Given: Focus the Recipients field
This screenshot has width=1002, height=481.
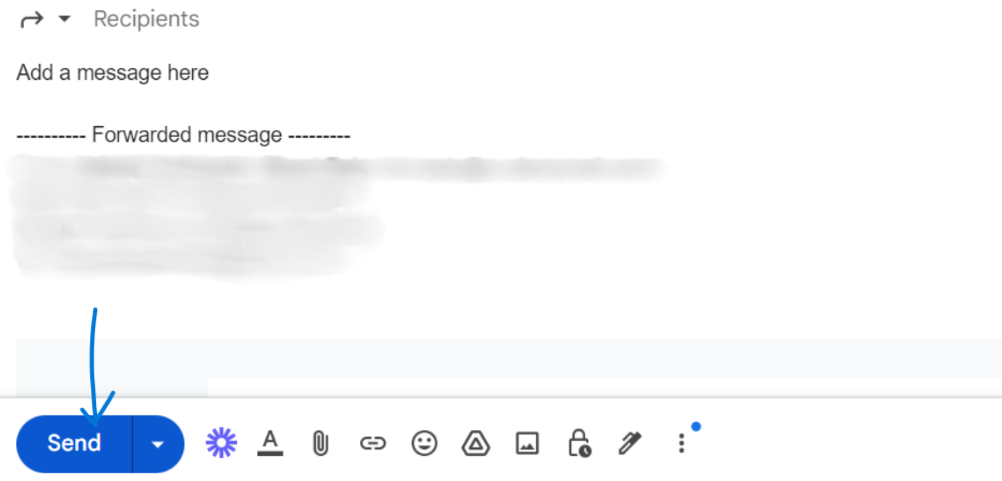Looking at the screenshot, I should pos(146,19).
